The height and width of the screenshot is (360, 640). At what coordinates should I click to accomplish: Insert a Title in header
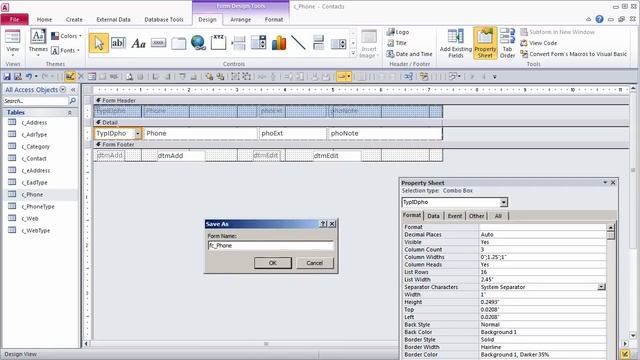tap(397, 43)
